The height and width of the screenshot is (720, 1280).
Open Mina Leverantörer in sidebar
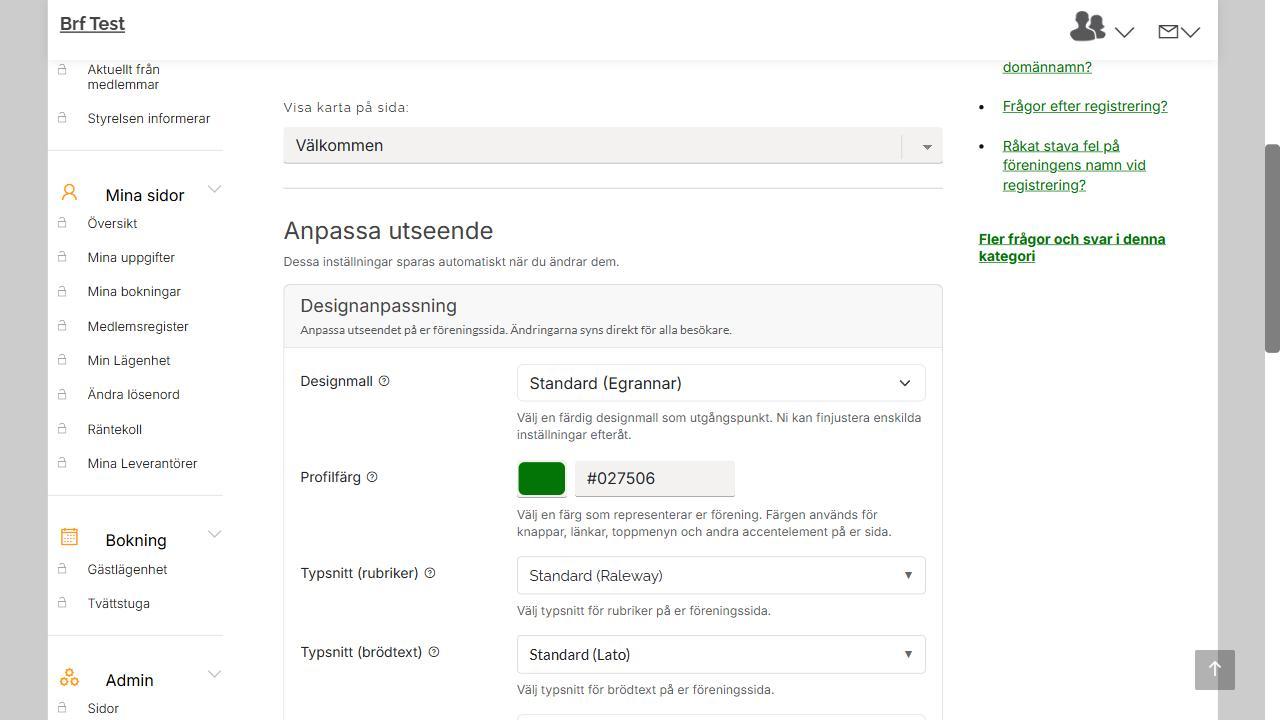point(142,463)
